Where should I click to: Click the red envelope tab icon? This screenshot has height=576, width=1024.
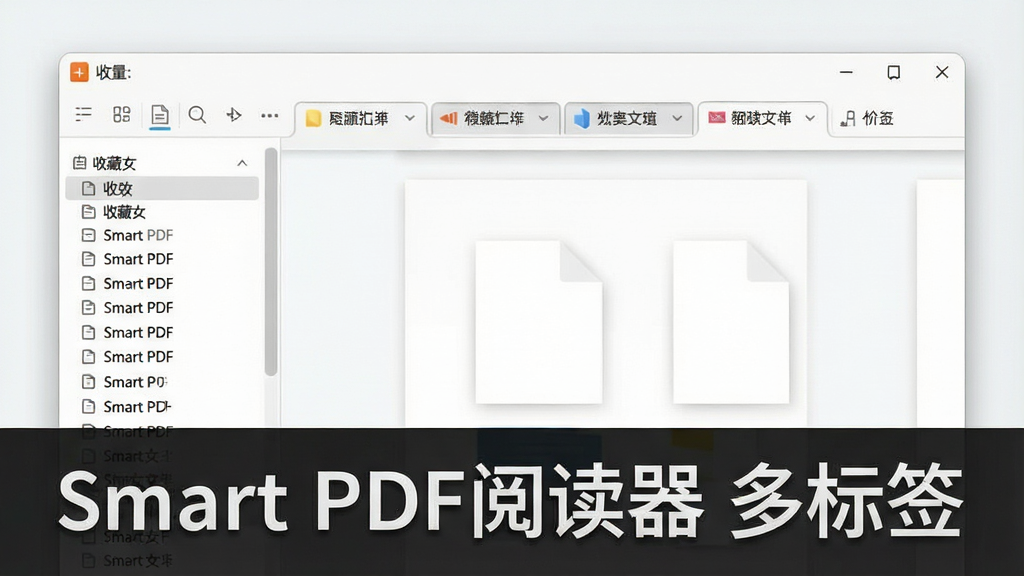click(717, 118)
